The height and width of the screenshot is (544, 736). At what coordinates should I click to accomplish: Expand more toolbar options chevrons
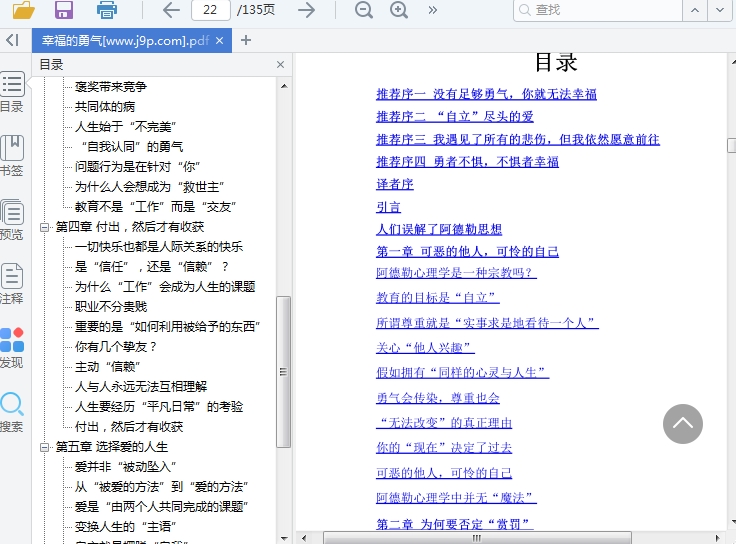(x=433, y=10)
